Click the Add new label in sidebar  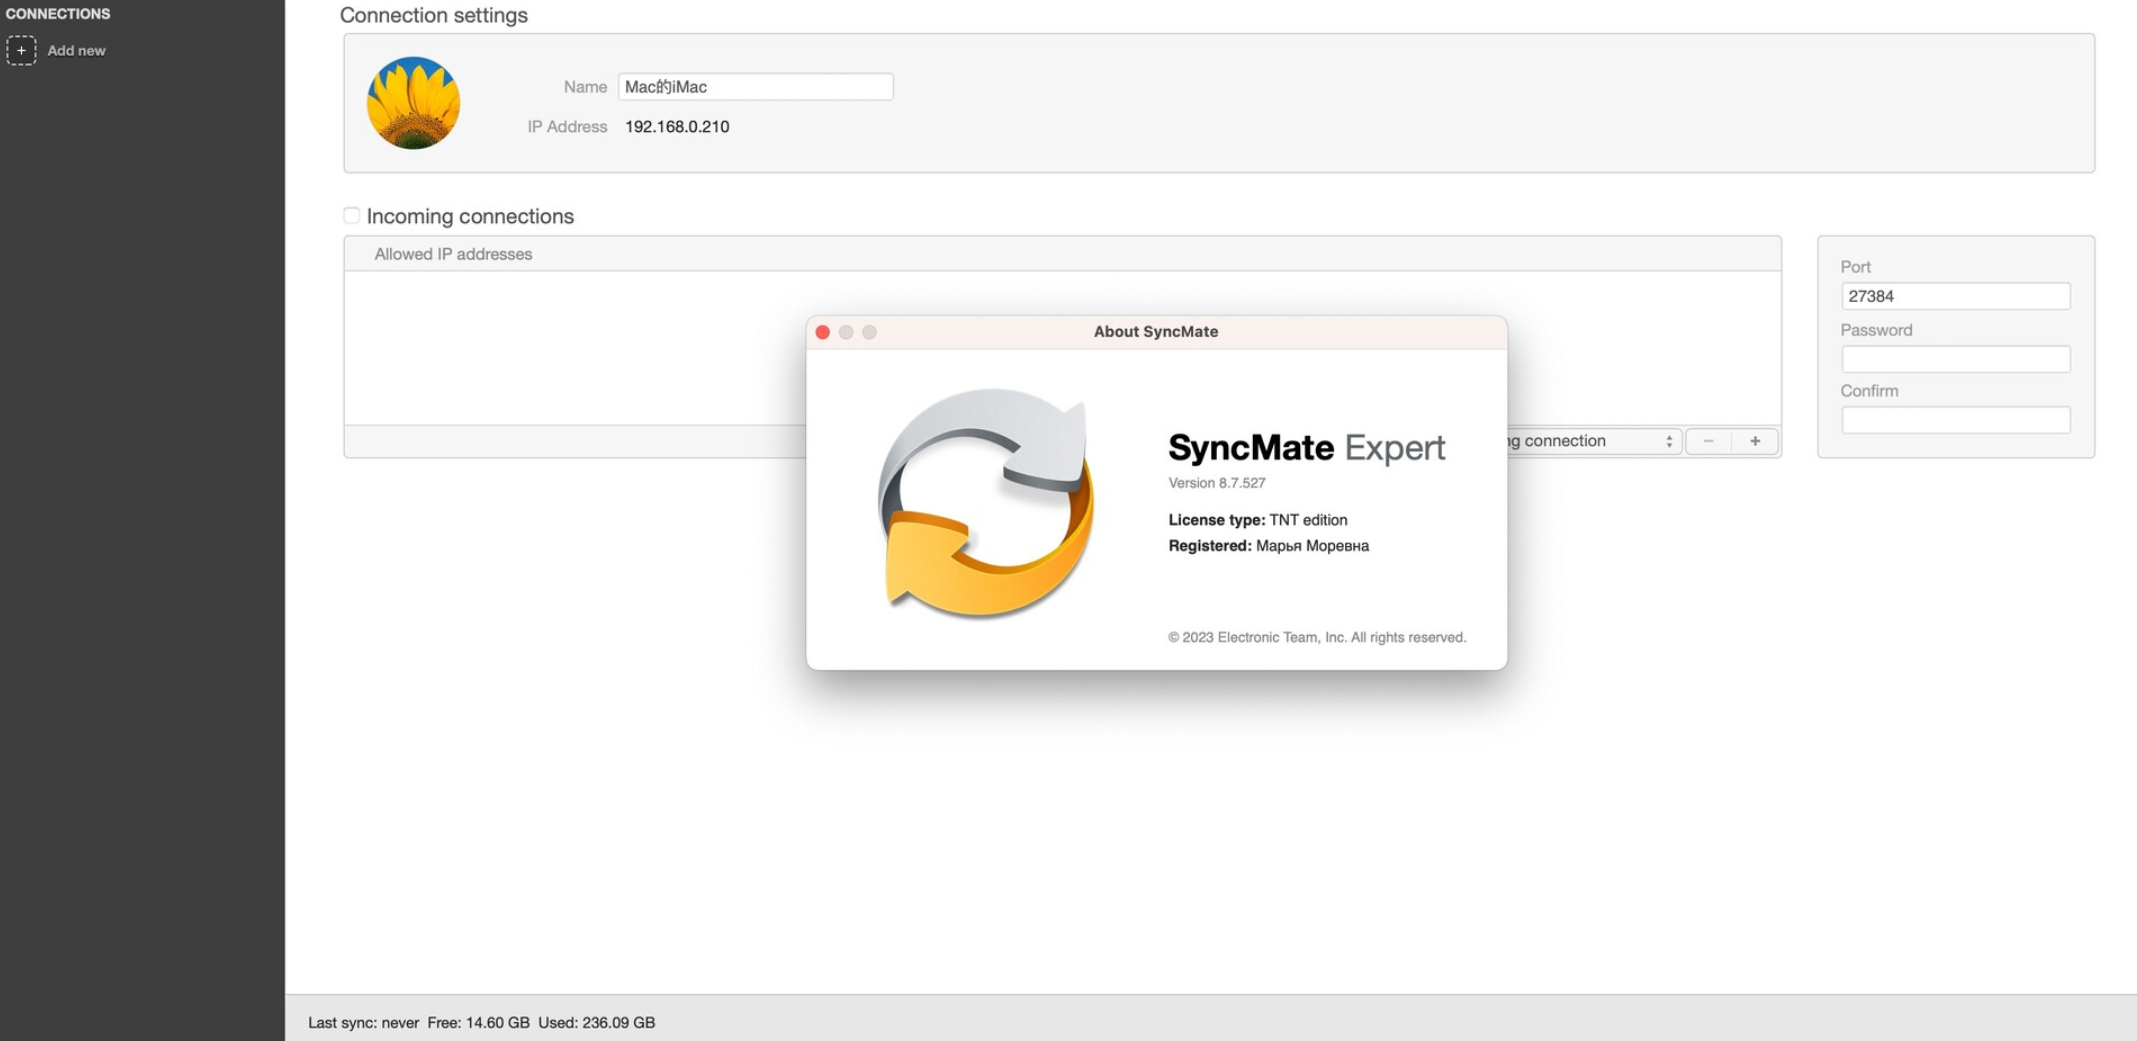tap(76, 50)
